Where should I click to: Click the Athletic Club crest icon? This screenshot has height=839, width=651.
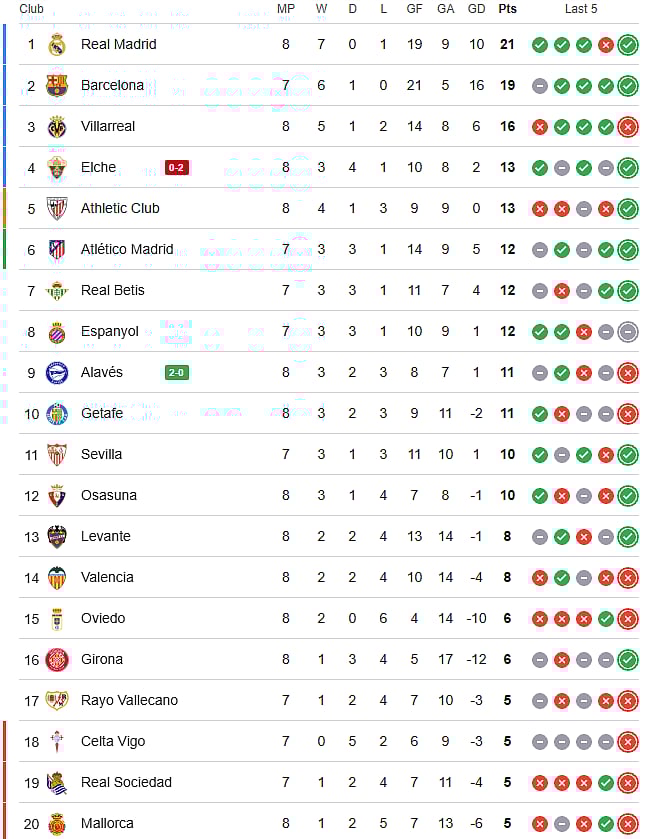(x=57, y=208)
